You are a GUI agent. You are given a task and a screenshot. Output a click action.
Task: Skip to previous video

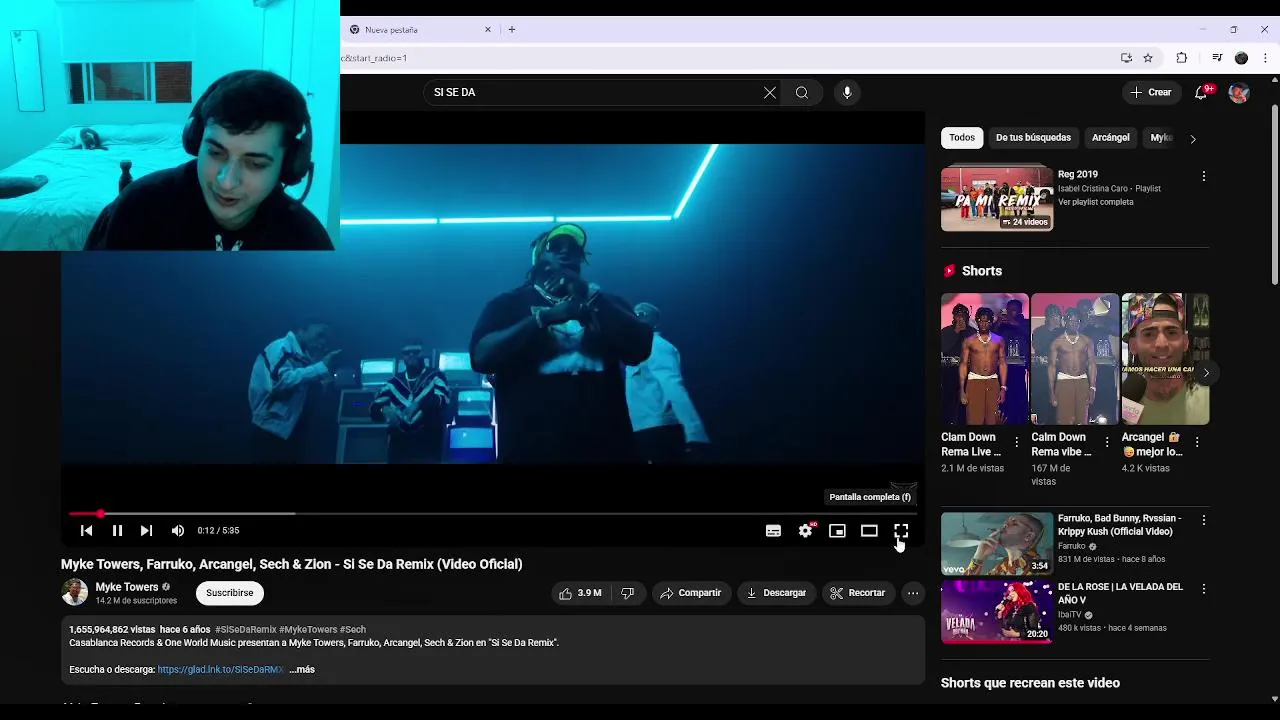(86, 531)
